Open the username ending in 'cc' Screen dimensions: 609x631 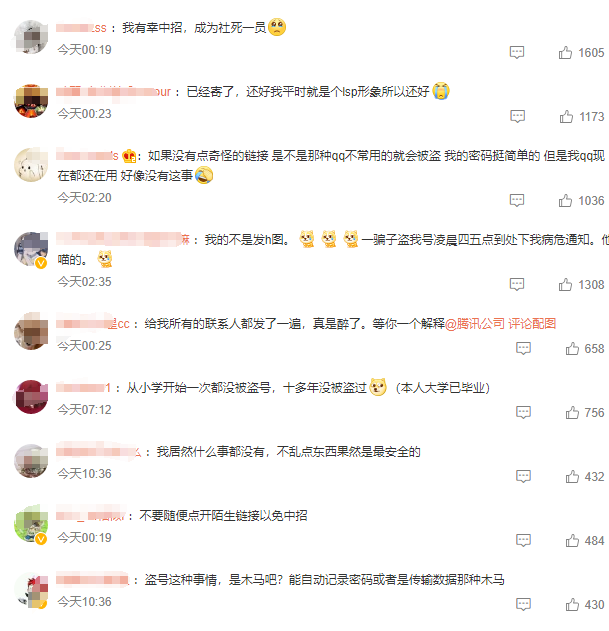click(93, 324)
